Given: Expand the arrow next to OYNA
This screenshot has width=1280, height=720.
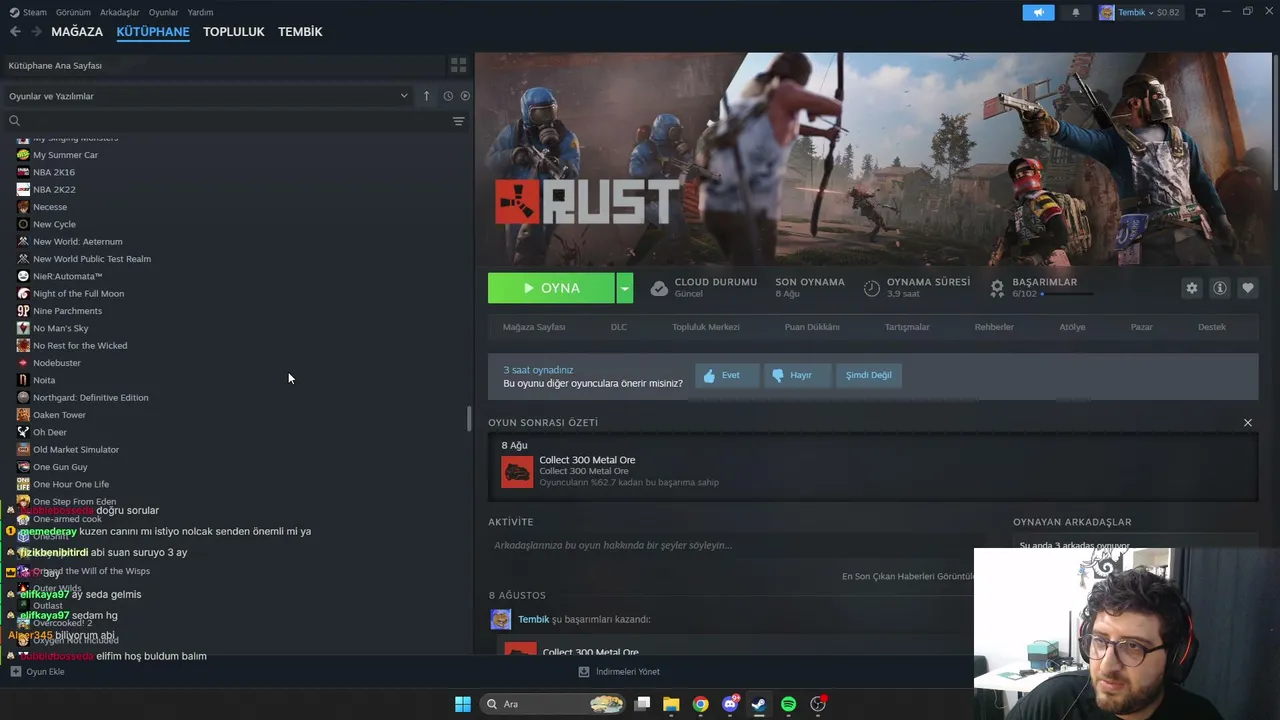Looking at the screenshot, I should (x=625, y=288).
